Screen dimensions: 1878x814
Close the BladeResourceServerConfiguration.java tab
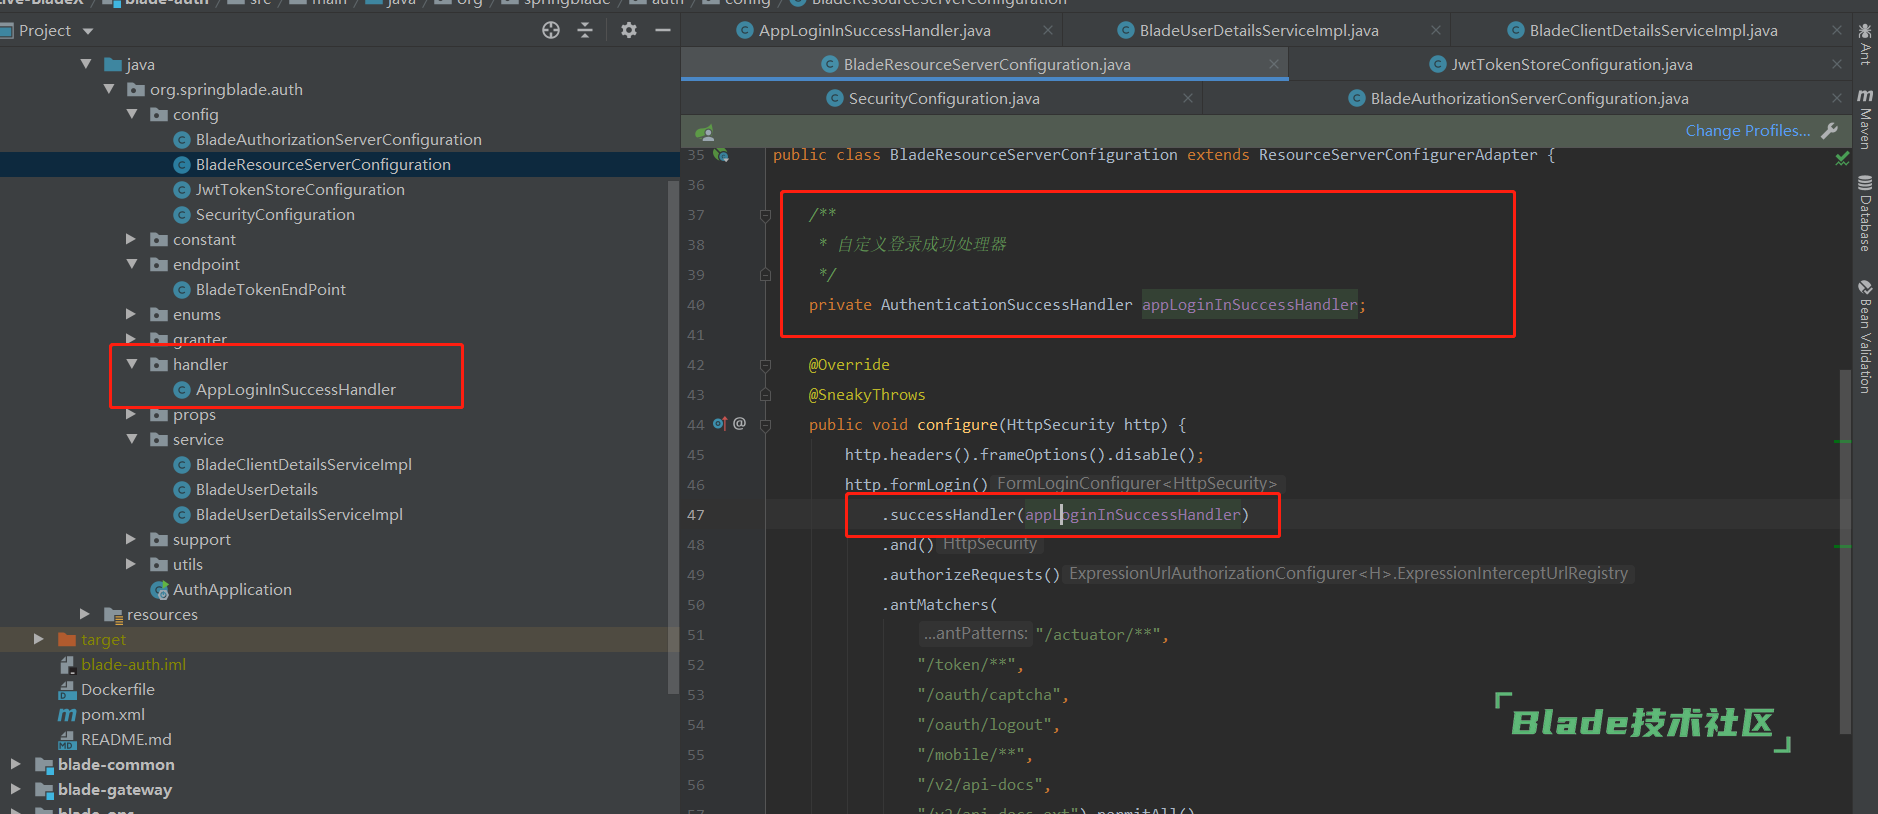[x=1274, y=64]
